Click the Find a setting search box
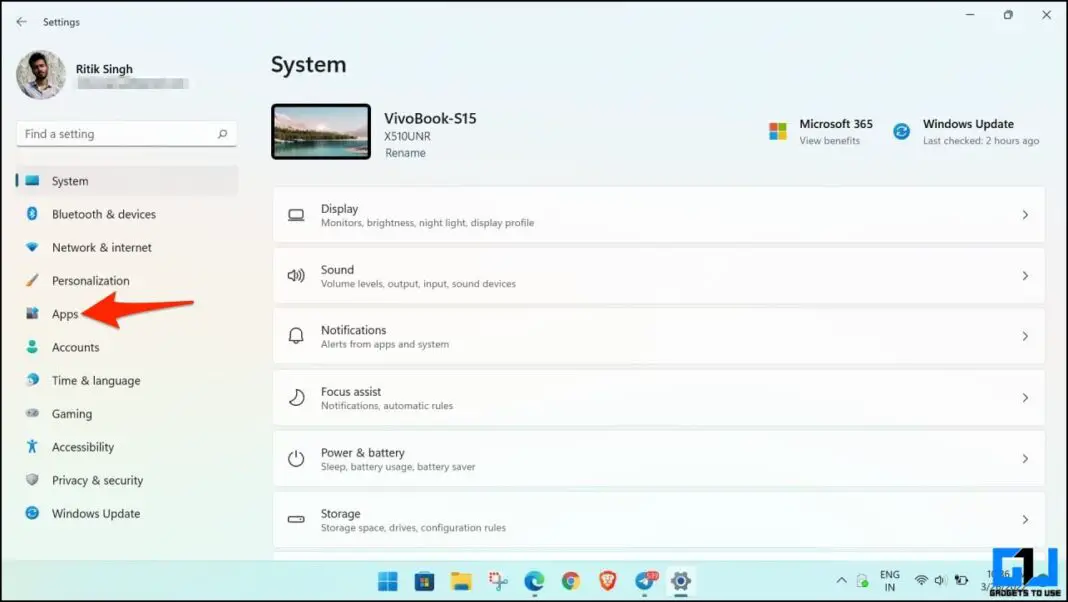The width and height of the screenshot is (1068, 602). tap(126, 133)
